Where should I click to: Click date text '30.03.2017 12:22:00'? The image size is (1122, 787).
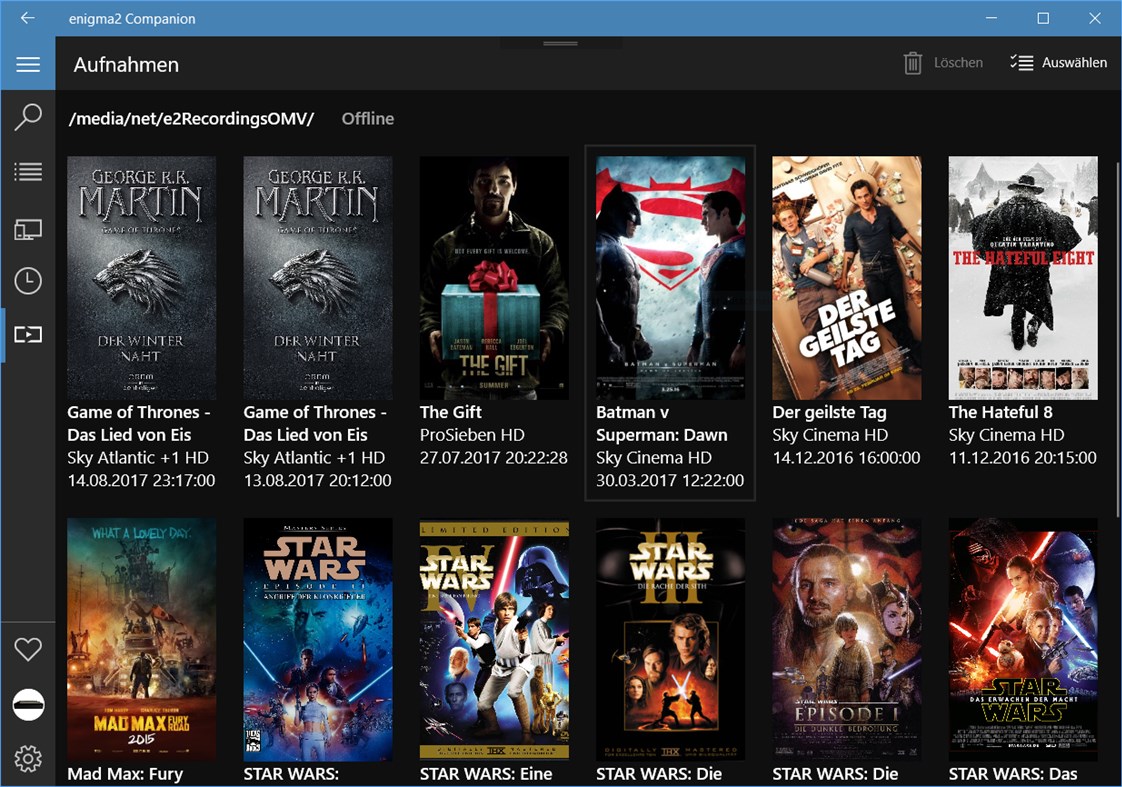[x=670, y=481]
